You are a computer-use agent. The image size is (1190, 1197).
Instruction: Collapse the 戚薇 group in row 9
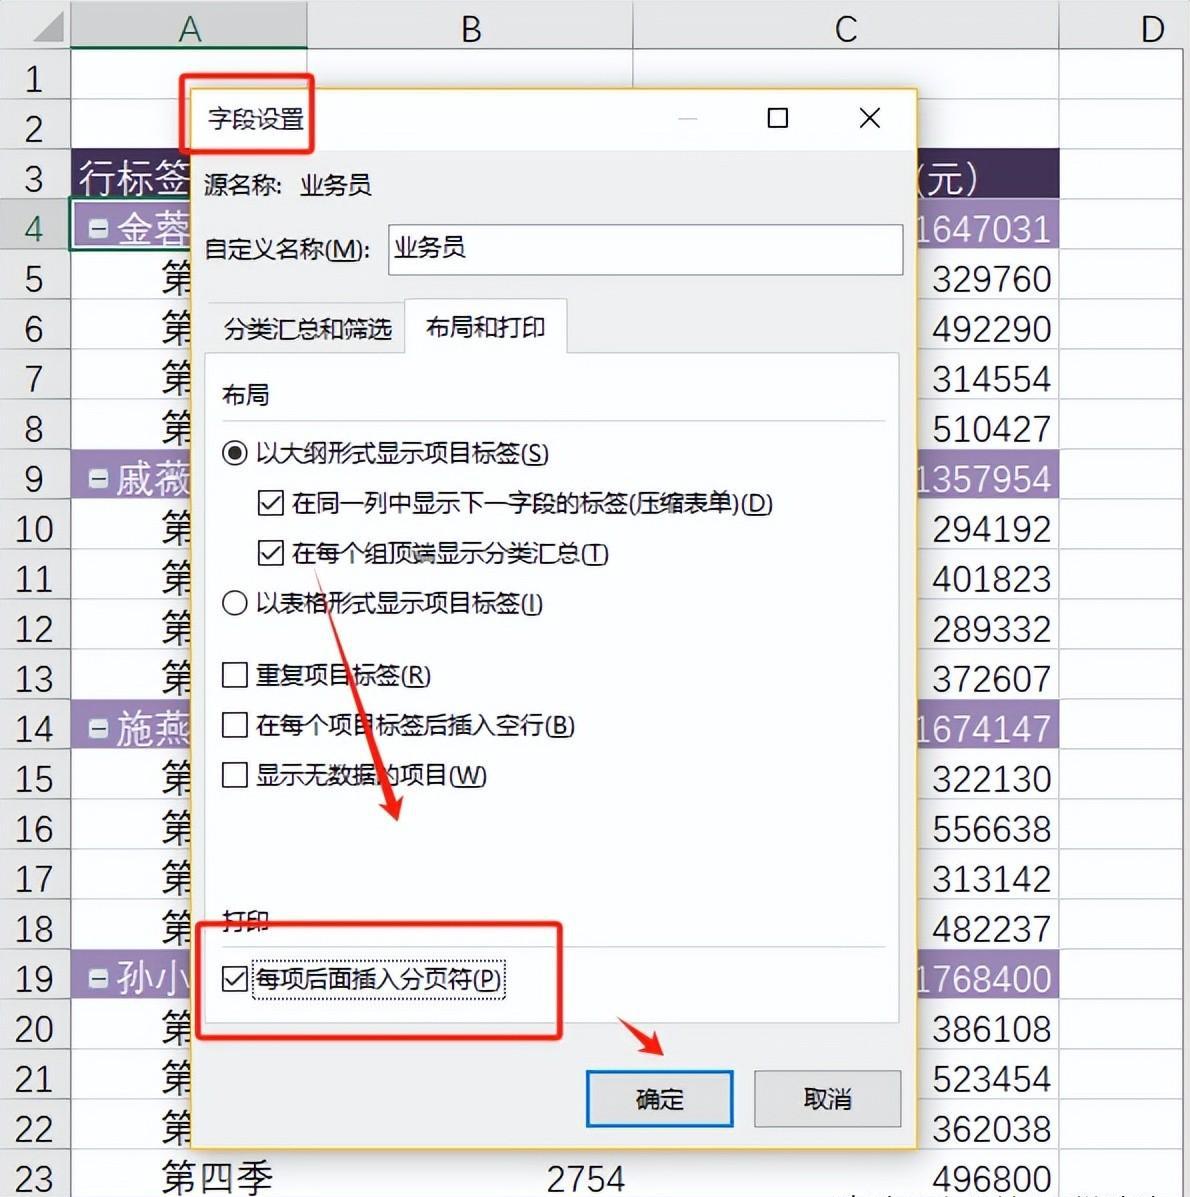(x=98, y=479)
